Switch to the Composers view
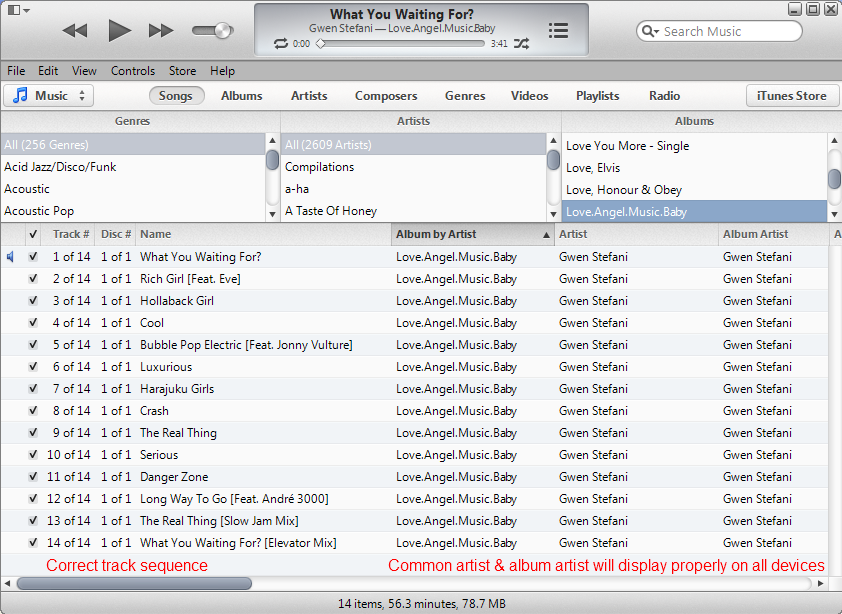Image resolution: width=842 pixels, height=614 pixels. pyautogui.click(x=386, y=96)
